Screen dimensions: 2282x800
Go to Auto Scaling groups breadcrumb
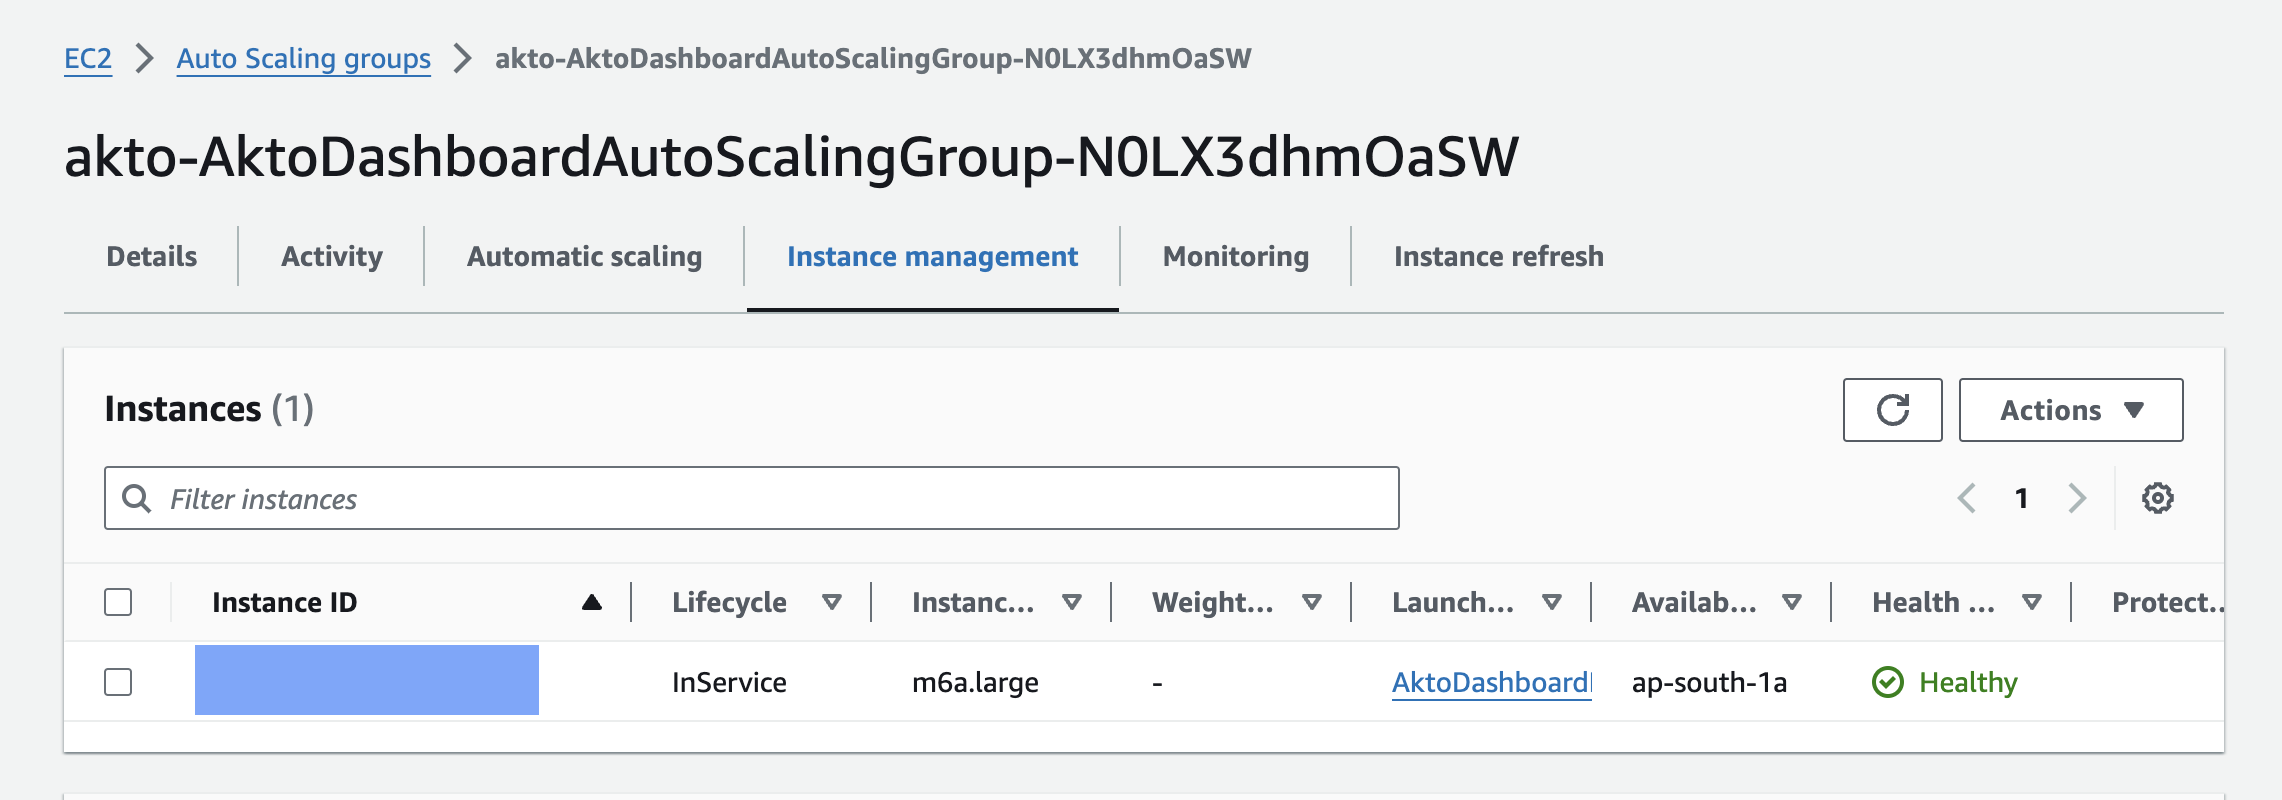304,59
